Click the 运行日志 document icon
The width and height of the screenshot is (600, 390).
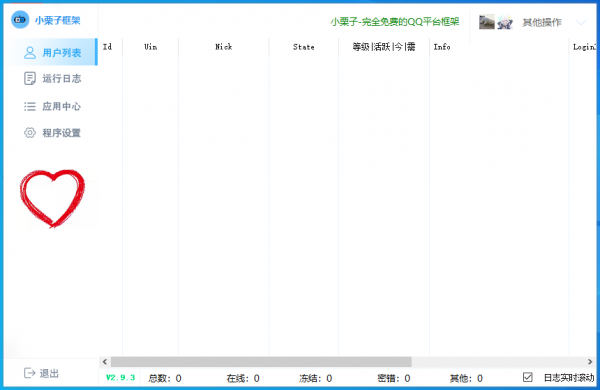(30, 78)
